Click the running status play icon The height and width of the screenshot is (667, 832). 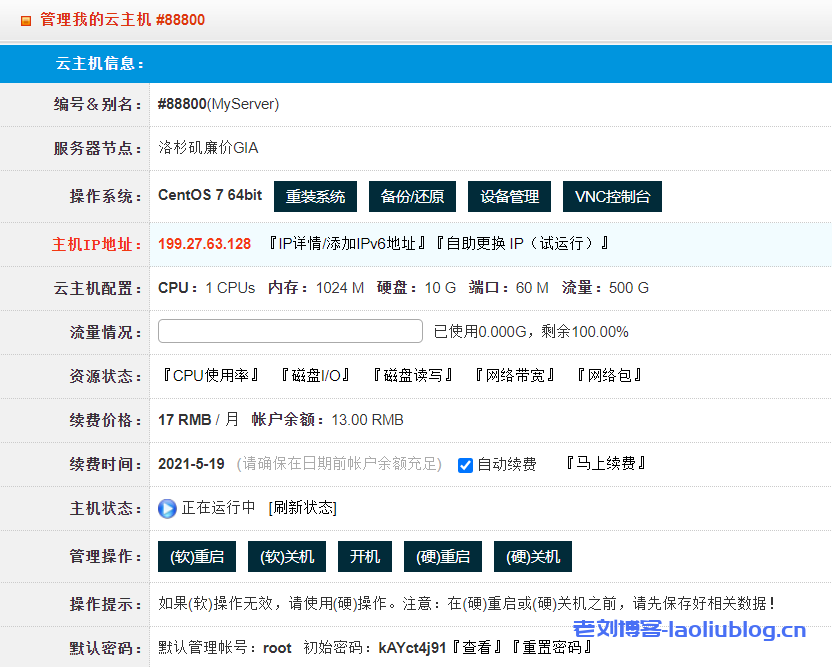(166, 508)
